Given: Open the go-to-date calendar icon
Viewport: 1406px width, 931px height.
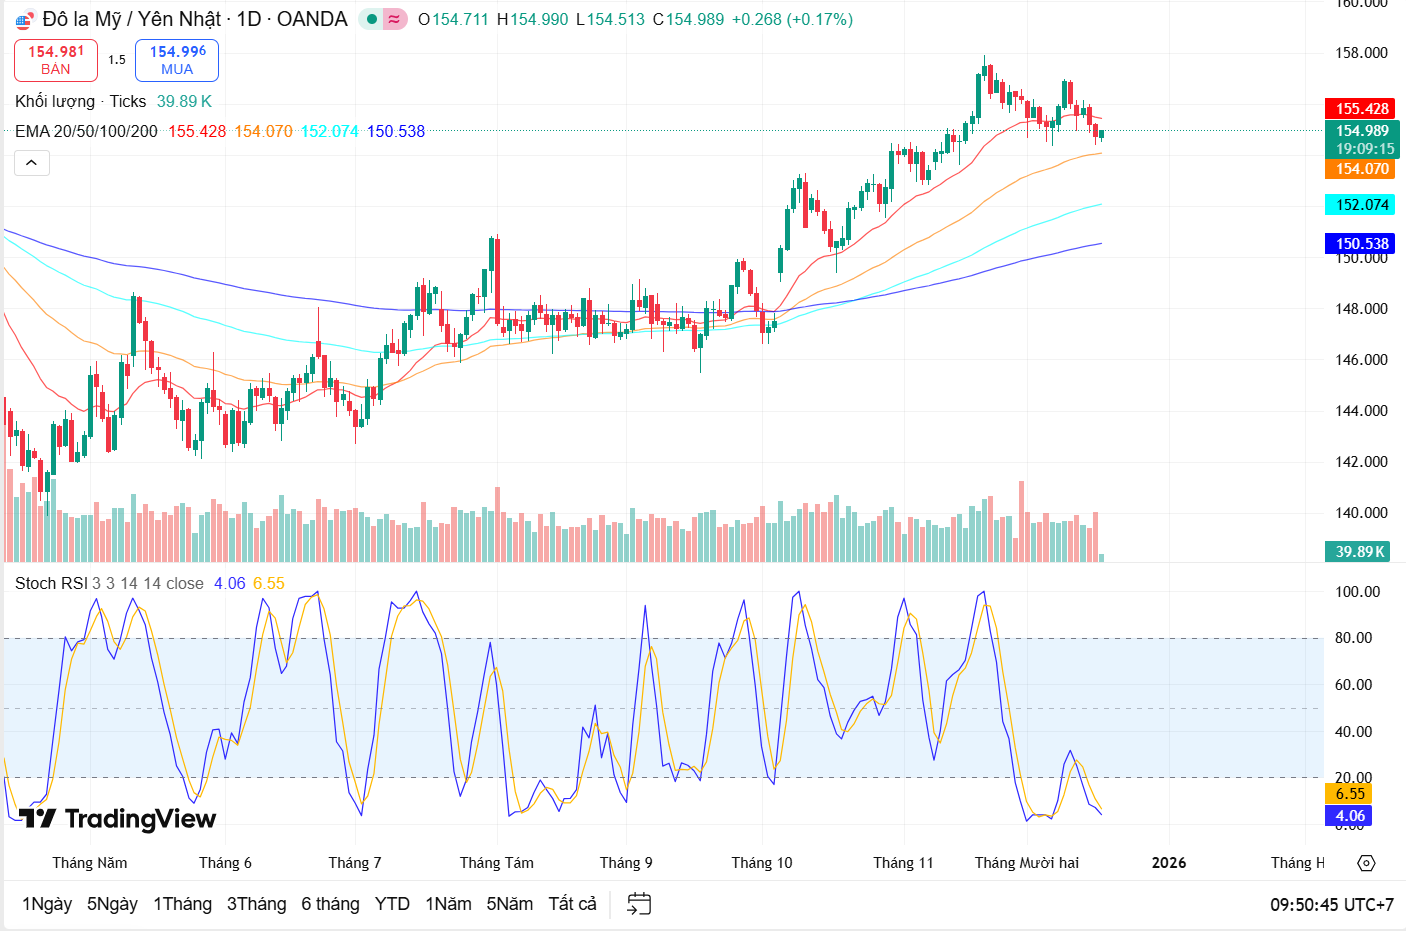Looking at the screenshot, I should click(x=637, y=902).
